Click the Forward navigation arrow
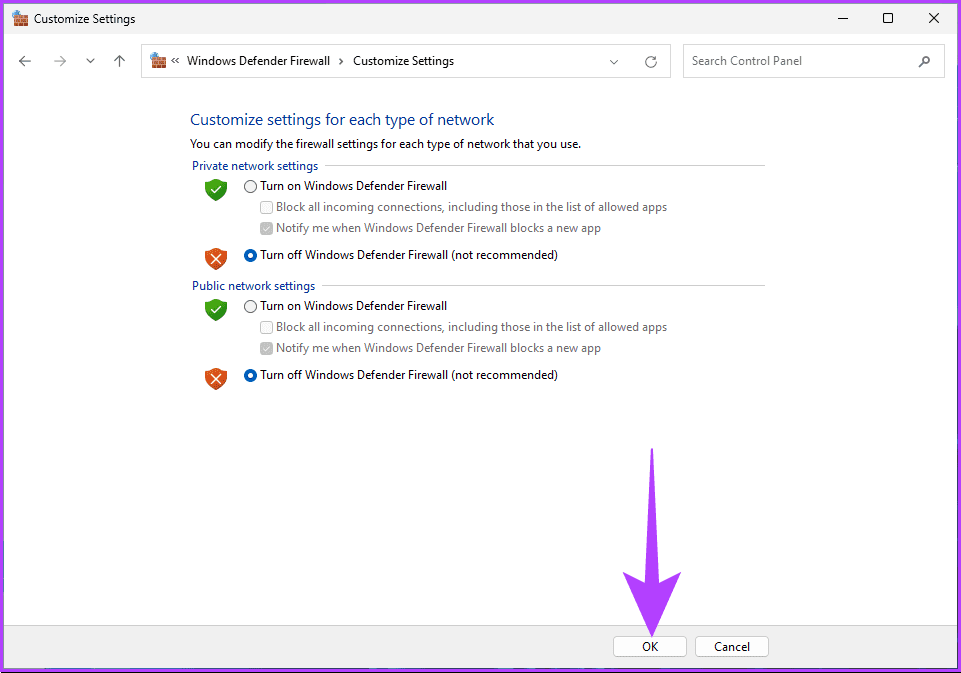This screenshot has width=961, height=673. point(60,61)
